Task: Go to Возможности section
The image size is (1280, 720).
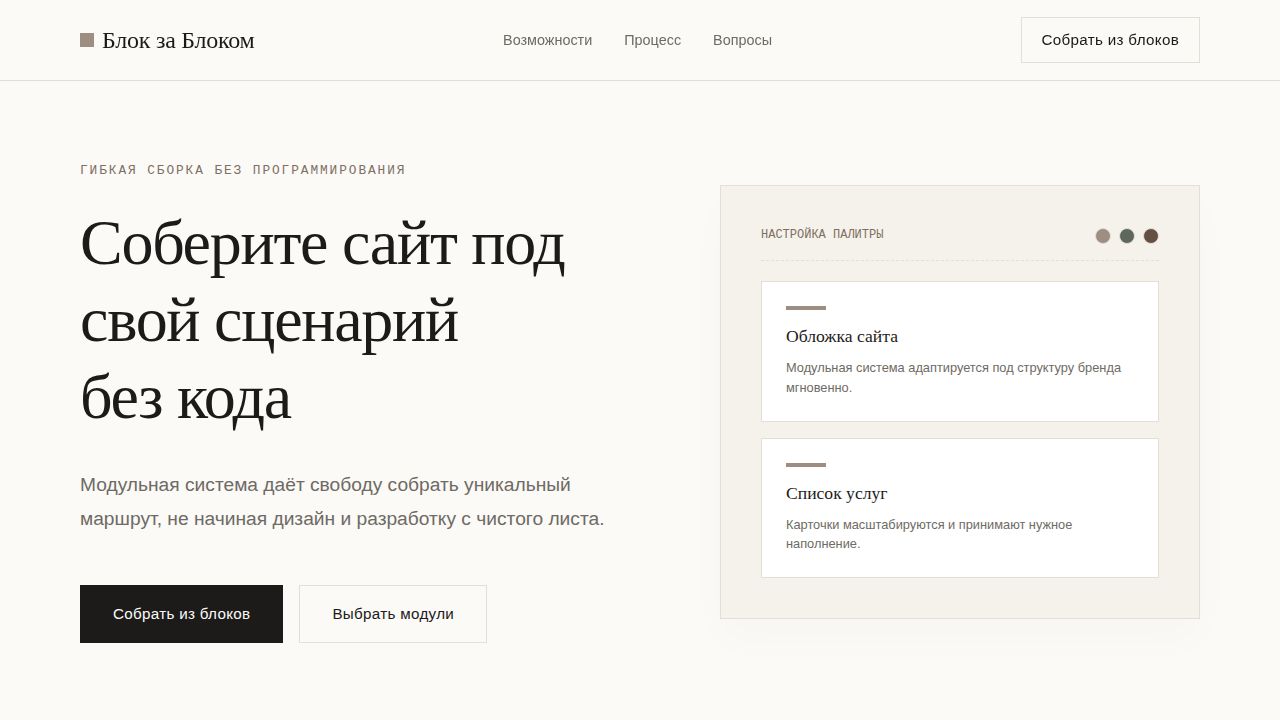Action: point(547,40)
